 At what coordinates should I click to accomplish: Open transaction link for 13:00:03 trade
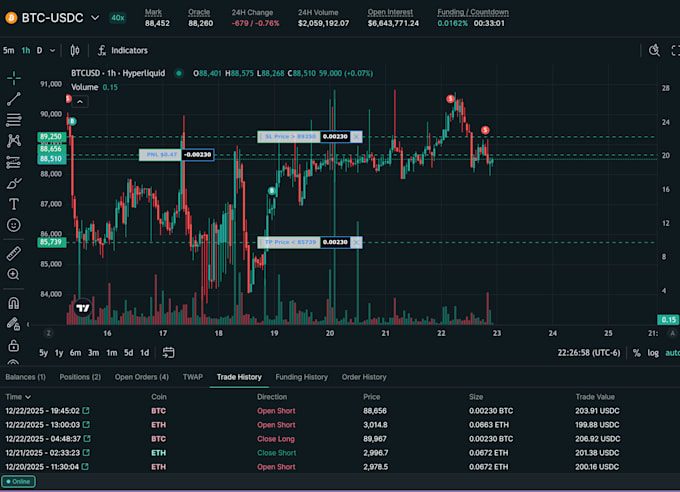(86, 425)
